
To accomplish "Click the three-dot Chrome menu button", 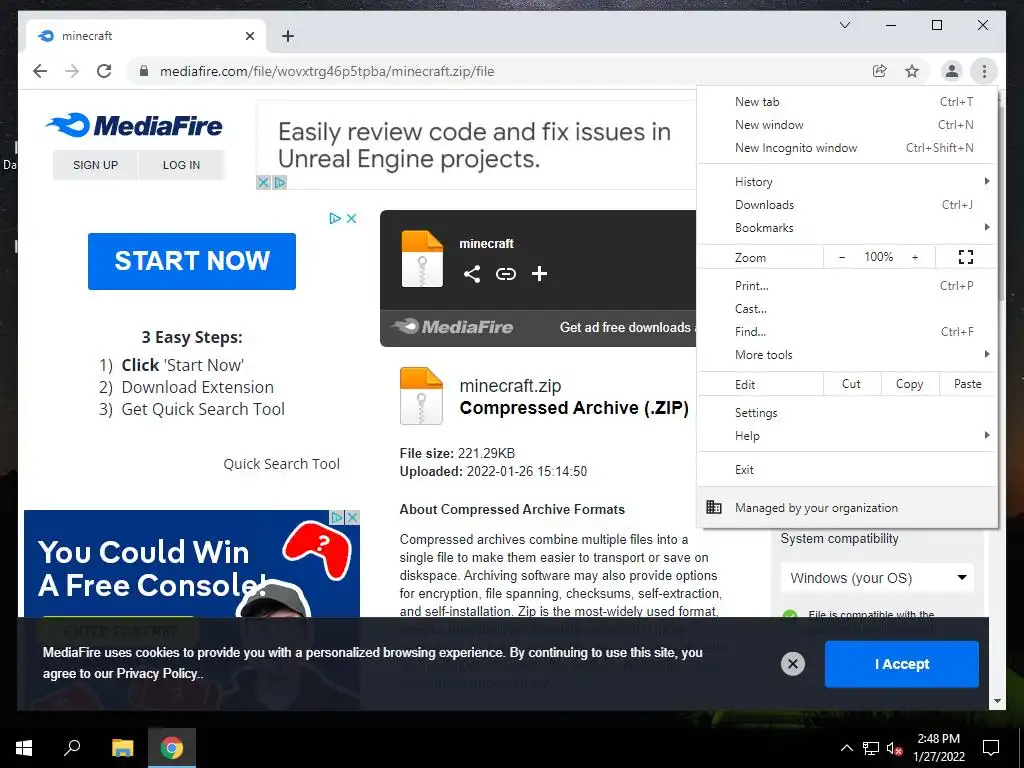I will tap(984, 71).
